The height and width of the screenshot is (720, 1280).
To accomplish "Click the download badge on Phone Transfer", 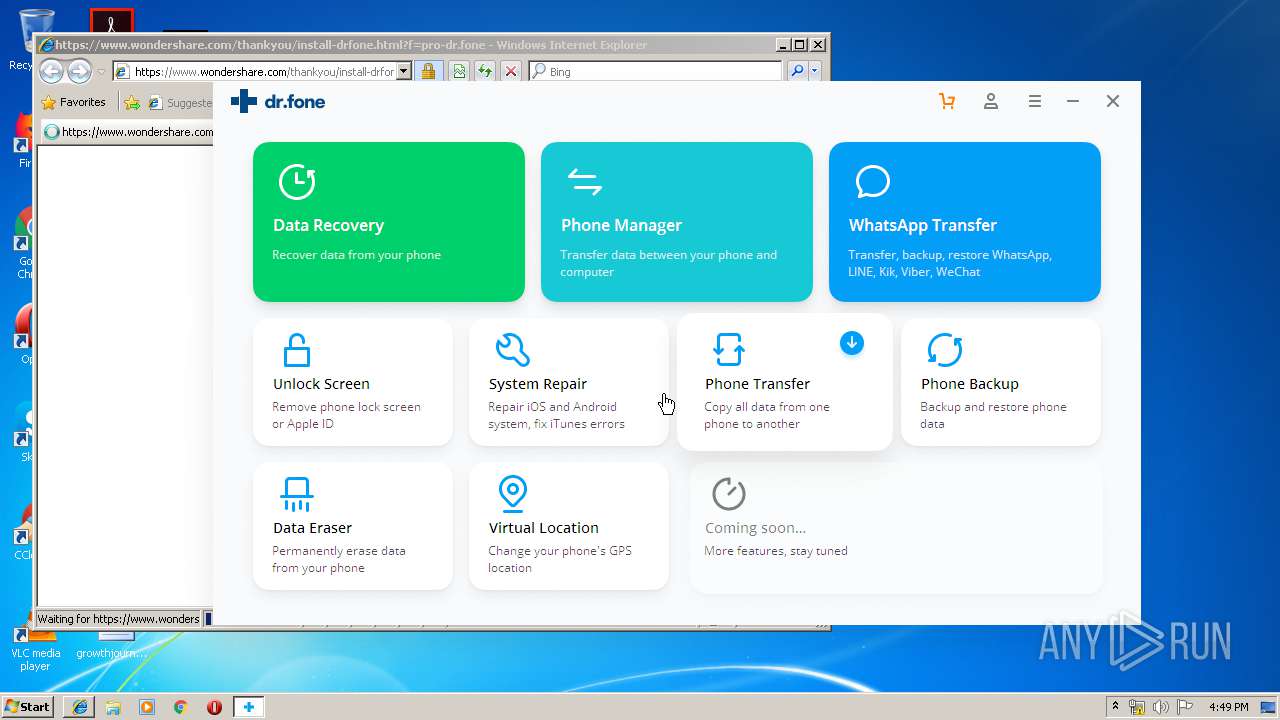I will [x=852, y=343].
